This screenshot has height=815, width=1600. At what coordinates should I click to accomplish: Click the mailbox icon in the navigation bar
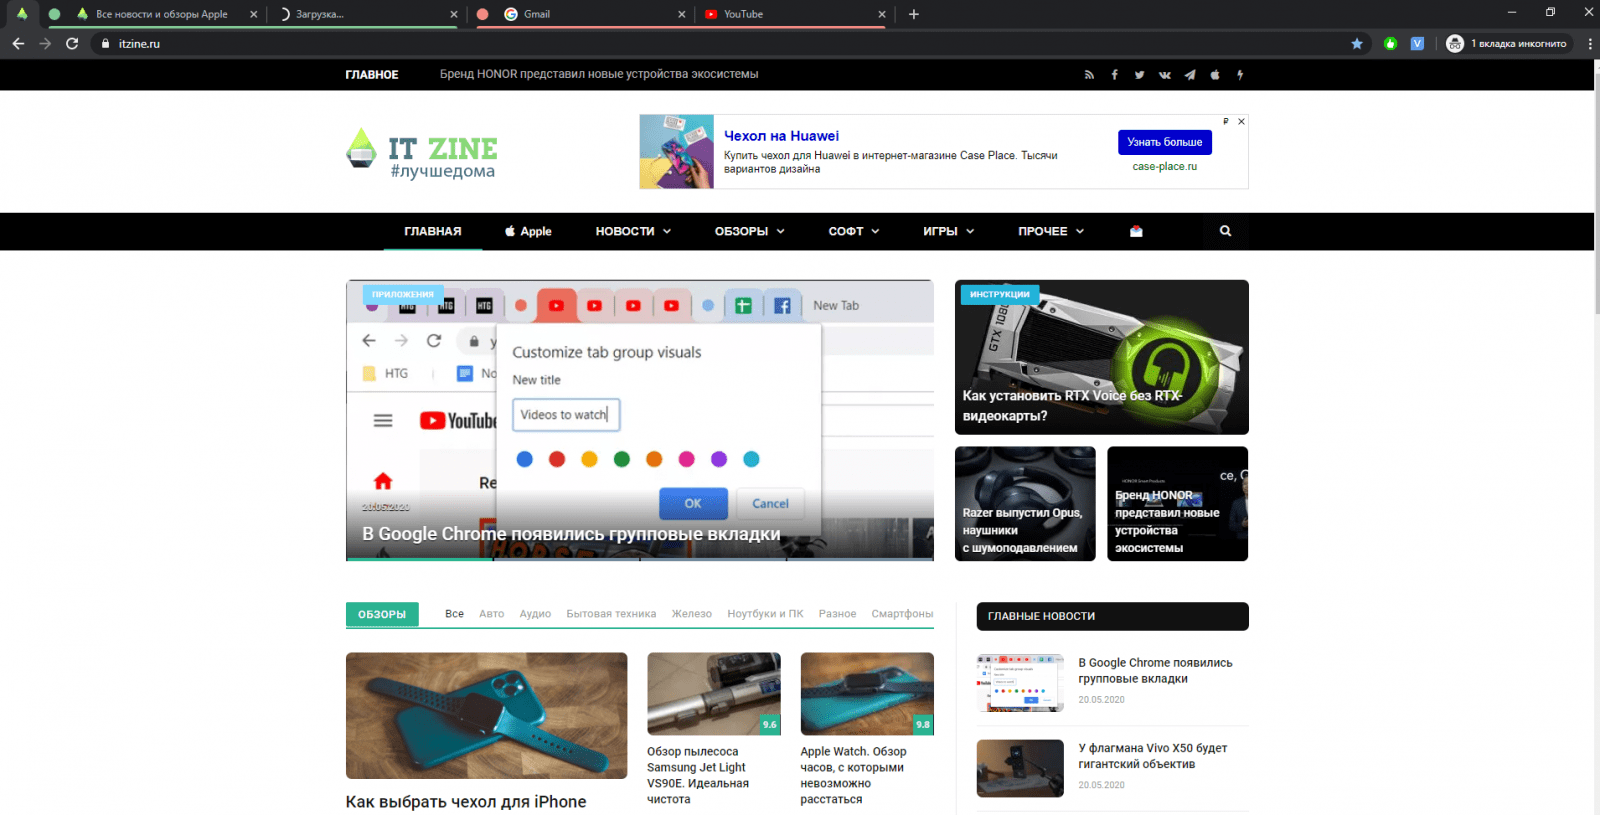[x=1136, y=231]
